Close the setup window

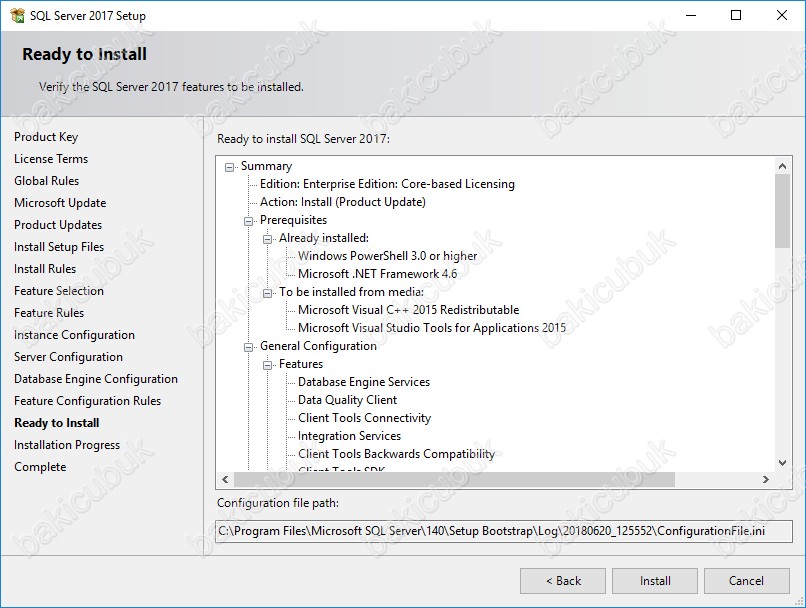click(x=782, y=15)
